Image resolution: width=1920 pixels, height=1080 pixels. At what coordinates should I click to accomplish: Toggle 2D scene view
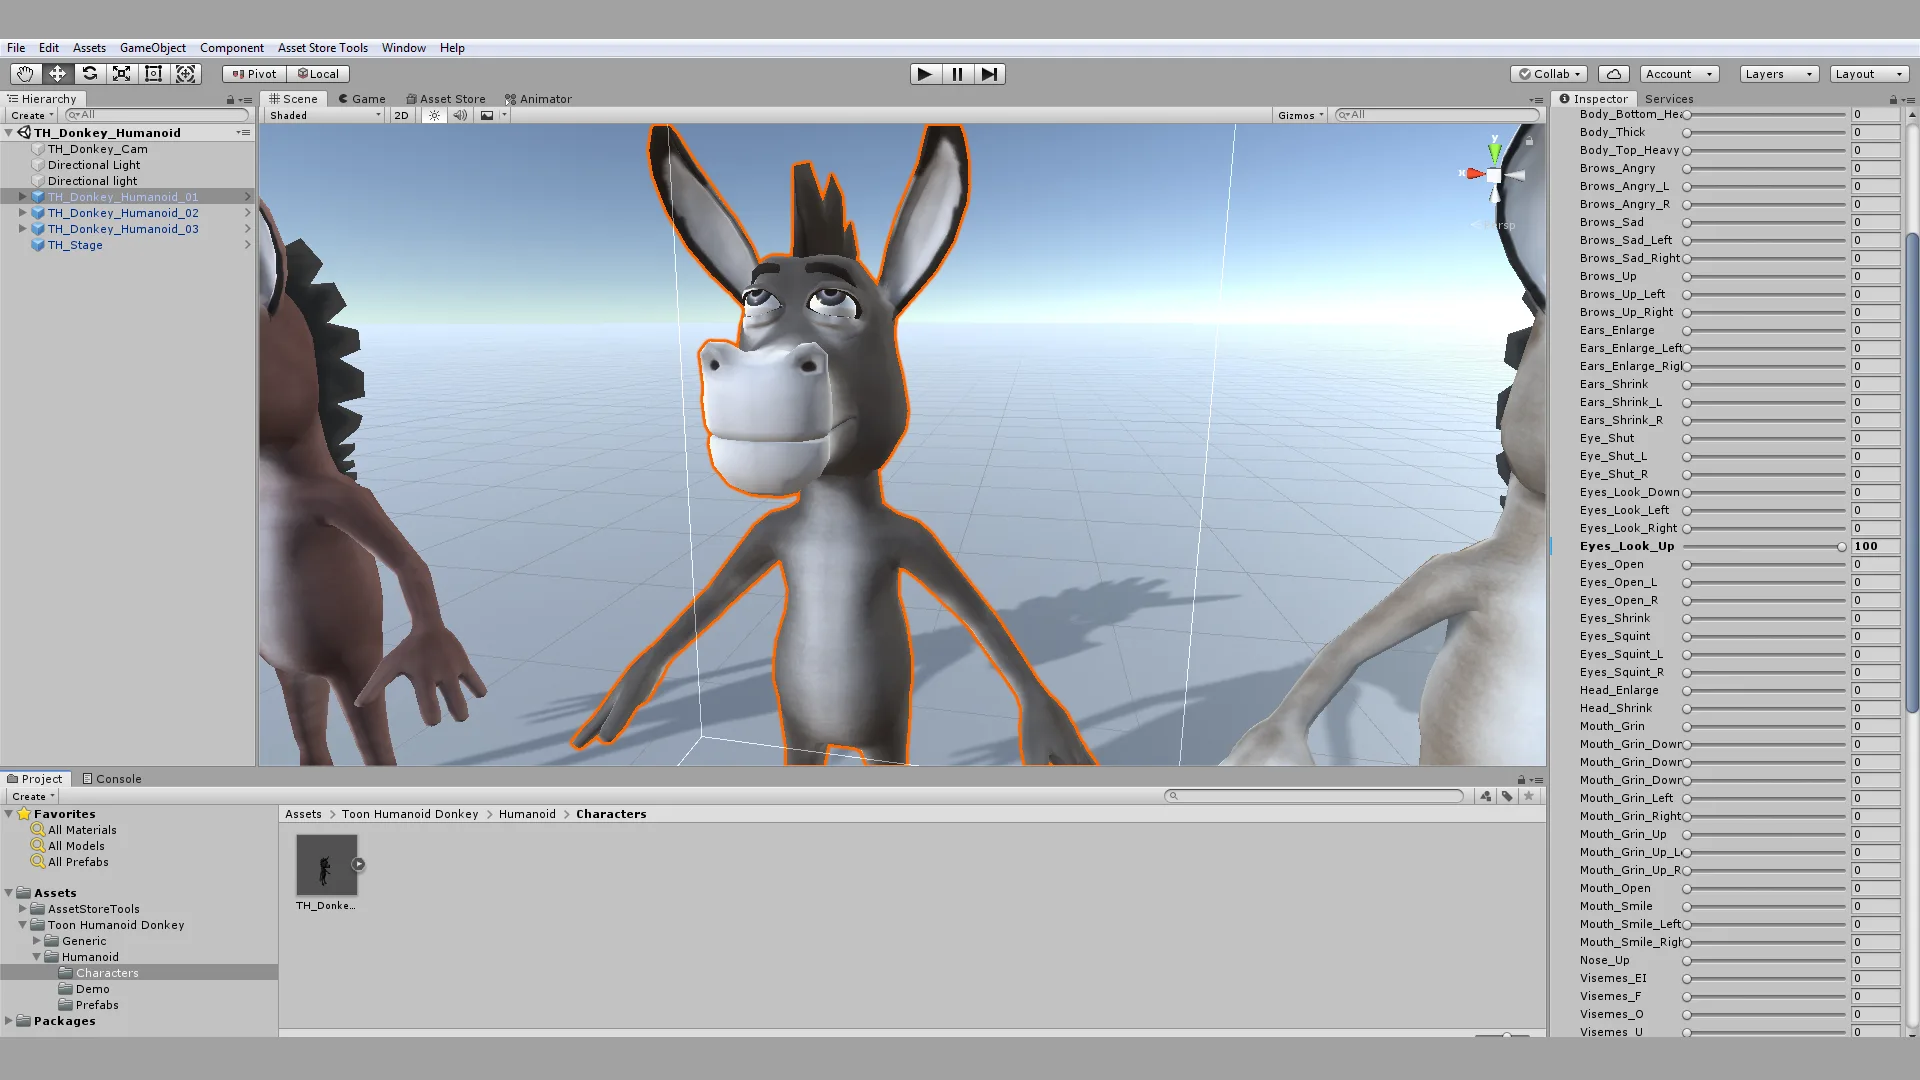click(401, 115)
